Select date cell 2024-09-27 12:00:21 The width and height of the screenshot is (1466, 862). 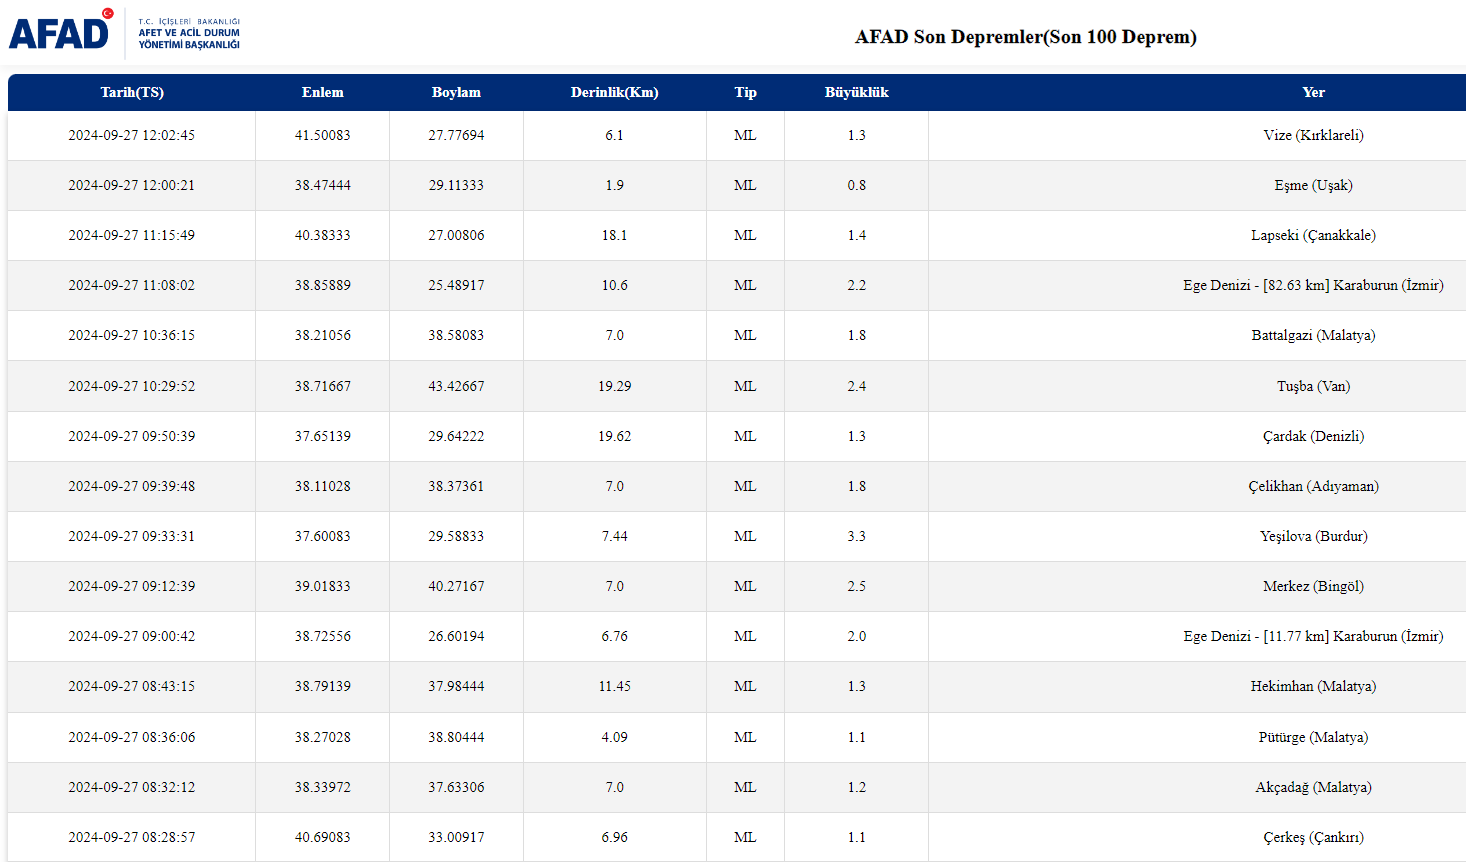(132, 185)
